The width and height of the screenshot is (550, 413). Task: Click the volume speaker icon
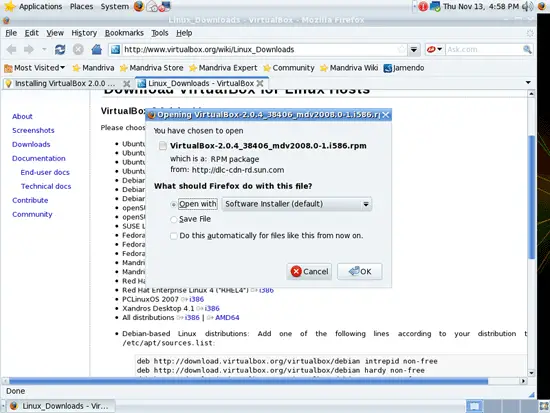coord(527,6)
